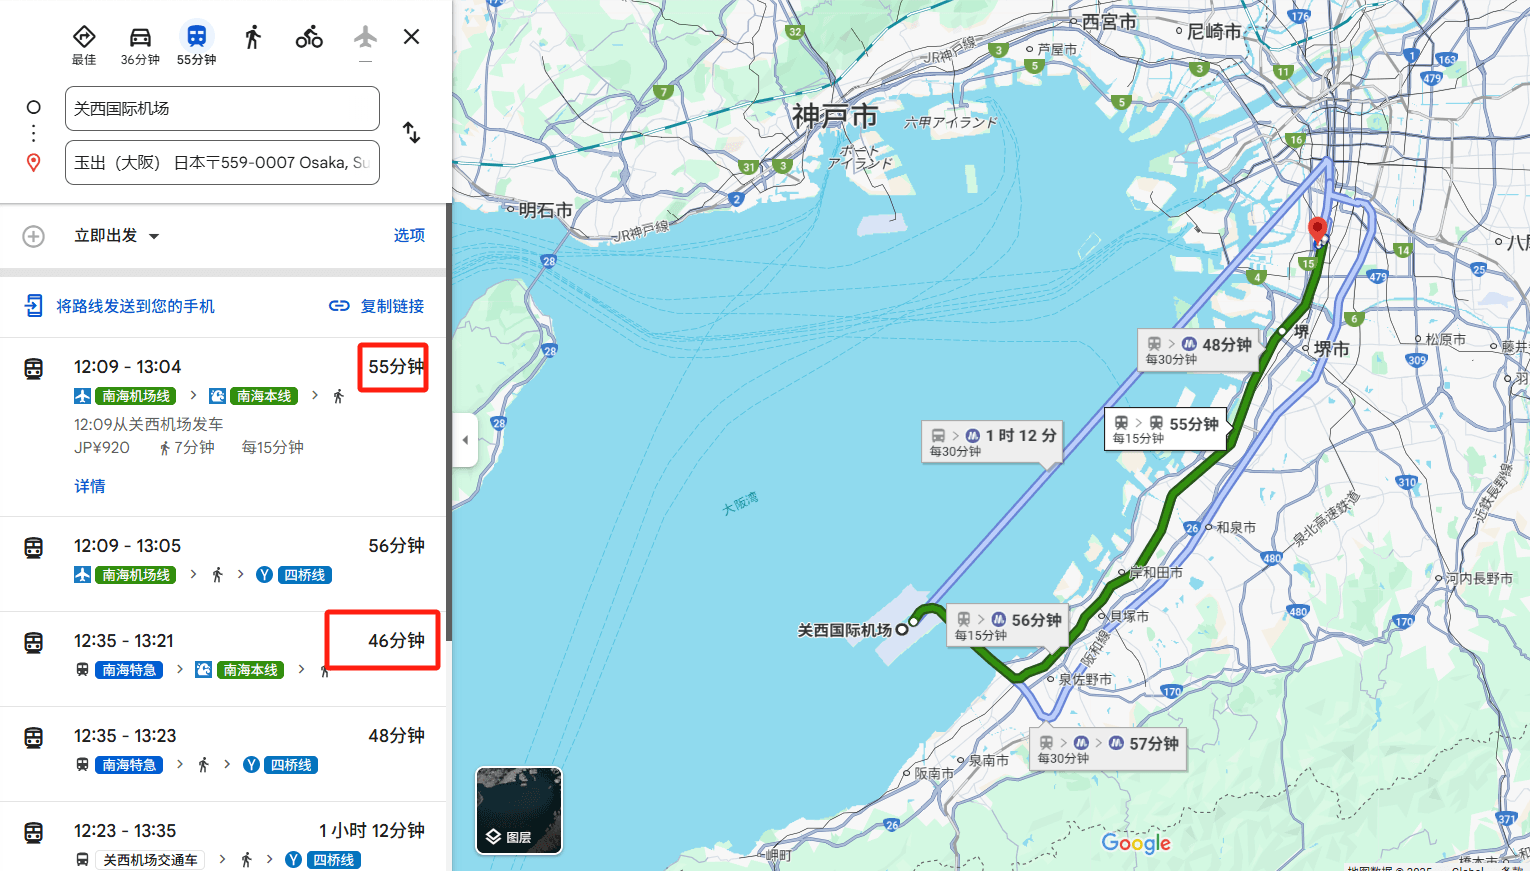
Task: Click 四桥线 badge in the 48分钟 route
Action: coord(291,765)
